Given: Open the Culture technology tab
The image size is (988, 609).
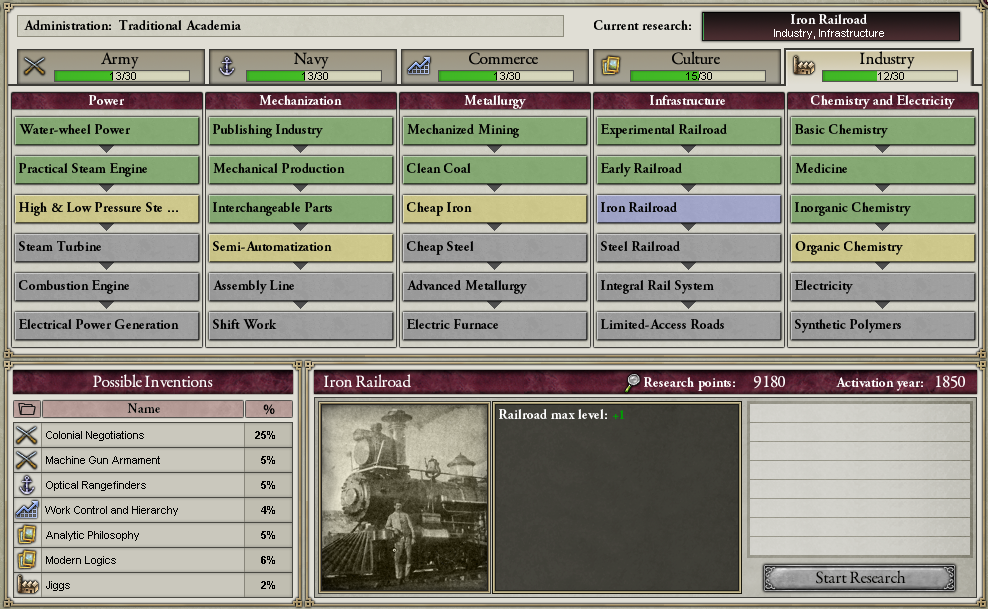Looking at the screenshot, I should pyautogui.click(x=687, y=66).
